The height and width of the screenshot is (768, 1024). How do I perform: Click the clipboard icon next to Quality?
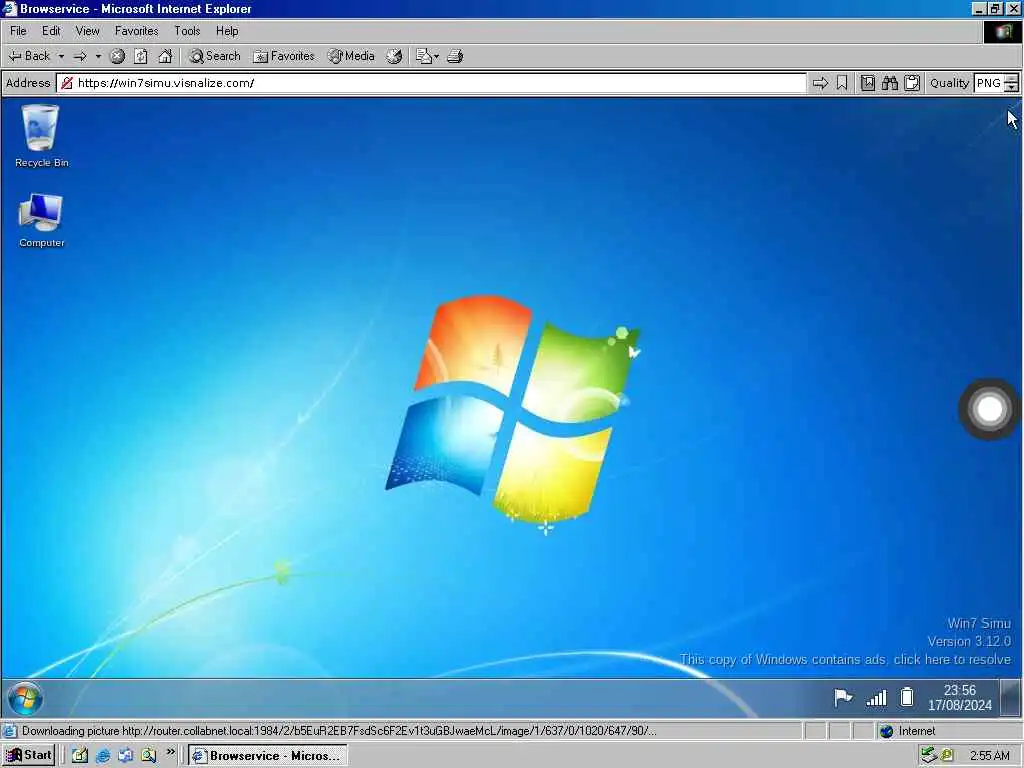912,83
